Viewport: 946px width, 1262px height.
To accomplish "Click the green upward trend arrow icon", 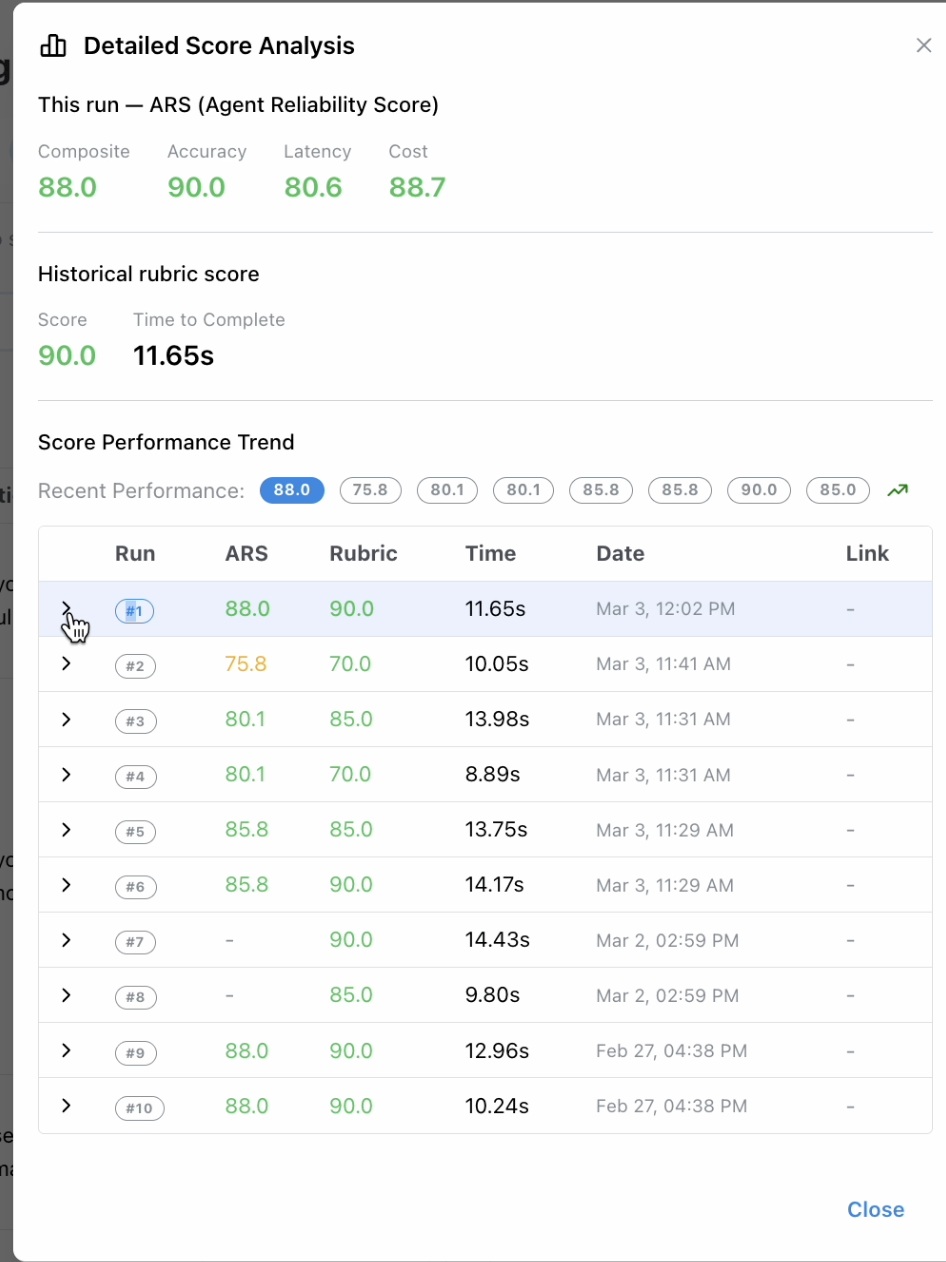I will tap(897, 490).
